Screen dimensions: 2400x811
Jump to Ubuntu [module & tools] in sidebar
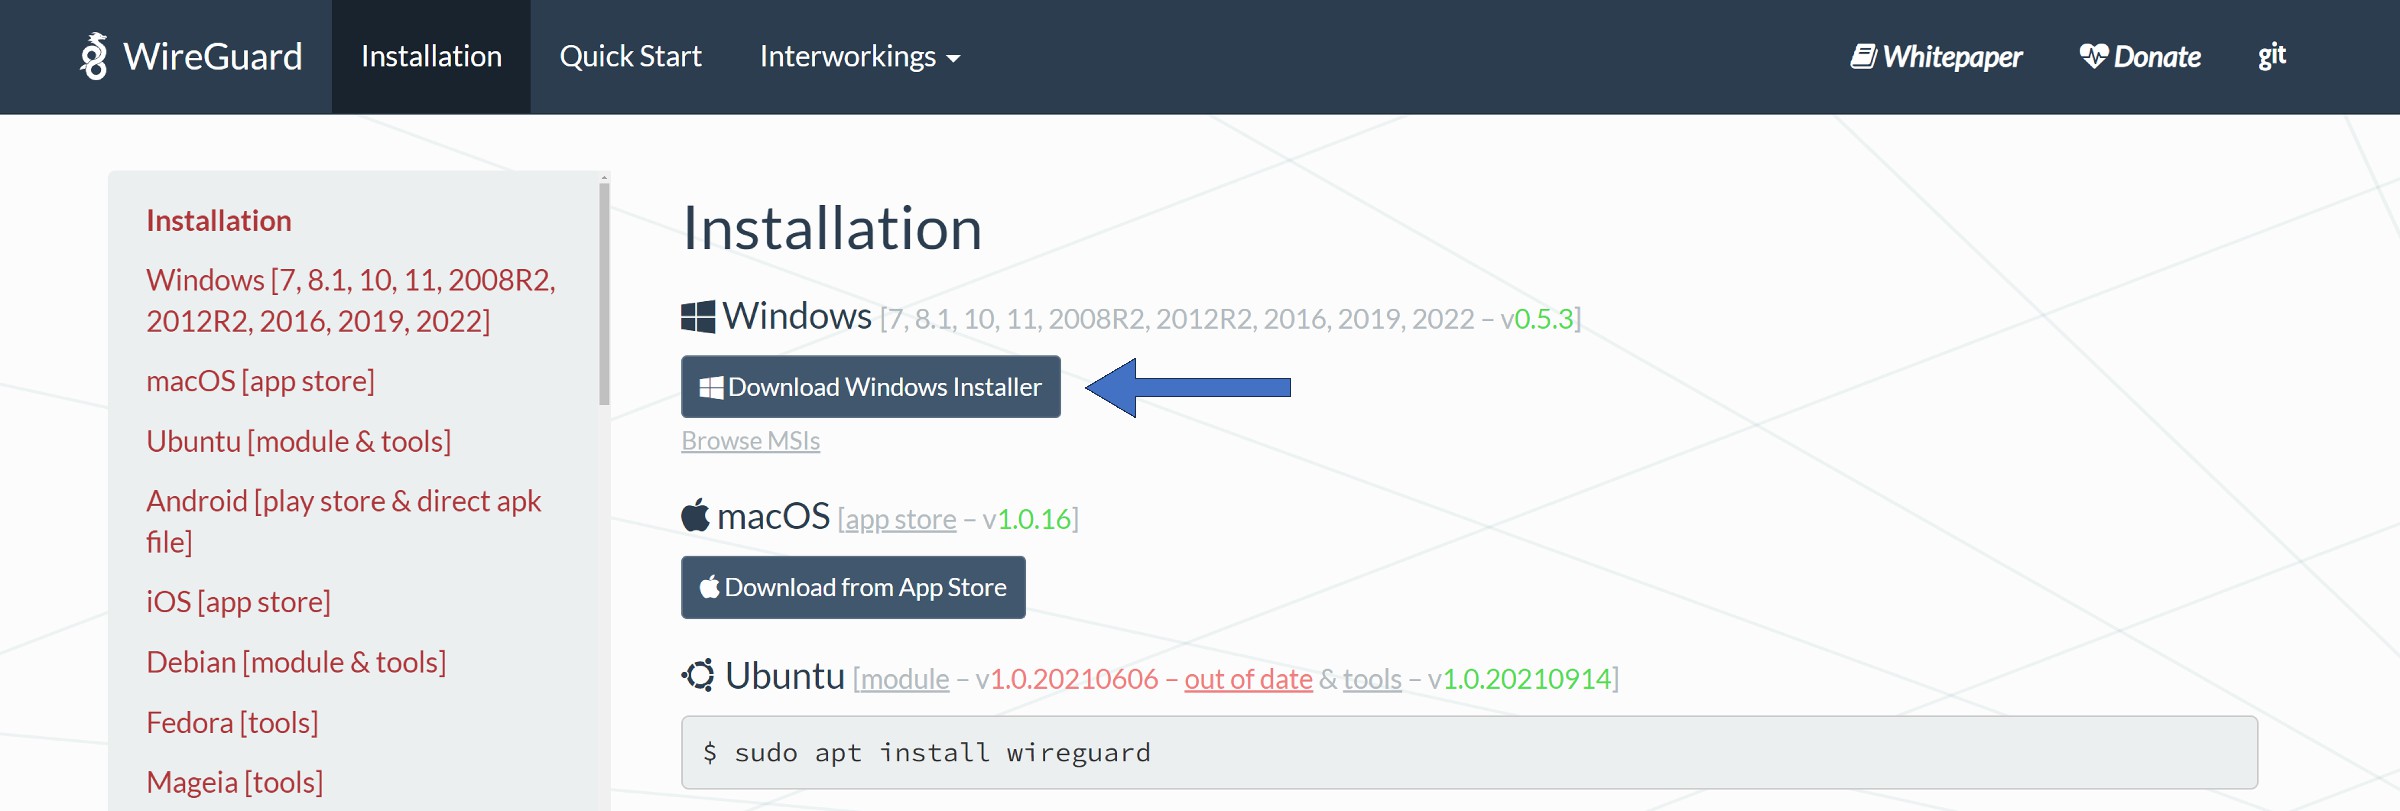(298, 441)
